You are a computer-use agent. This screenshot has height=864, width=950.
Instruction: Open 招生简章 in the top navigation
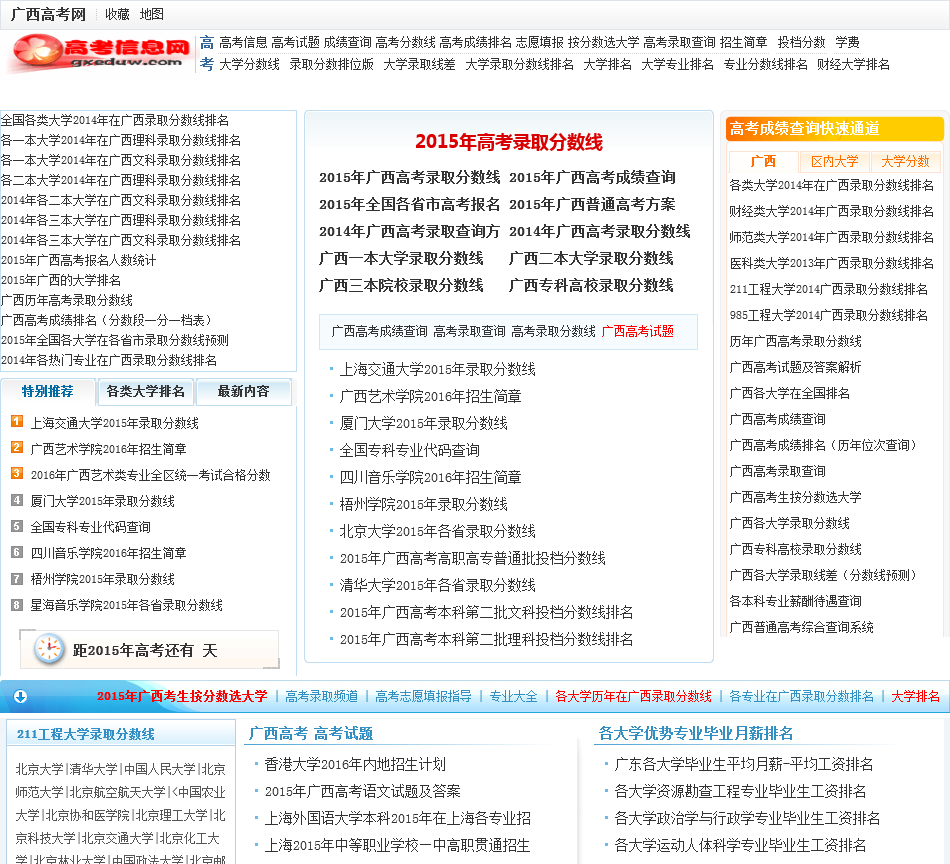[x=743, y=42]
